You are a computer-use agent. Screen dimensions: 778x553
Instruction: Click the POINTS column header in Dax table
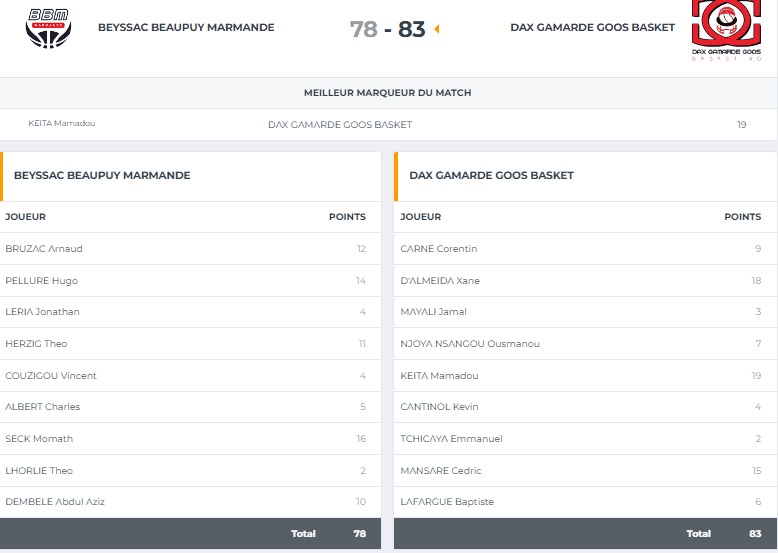pyautogui.click(x=742, y=217)
